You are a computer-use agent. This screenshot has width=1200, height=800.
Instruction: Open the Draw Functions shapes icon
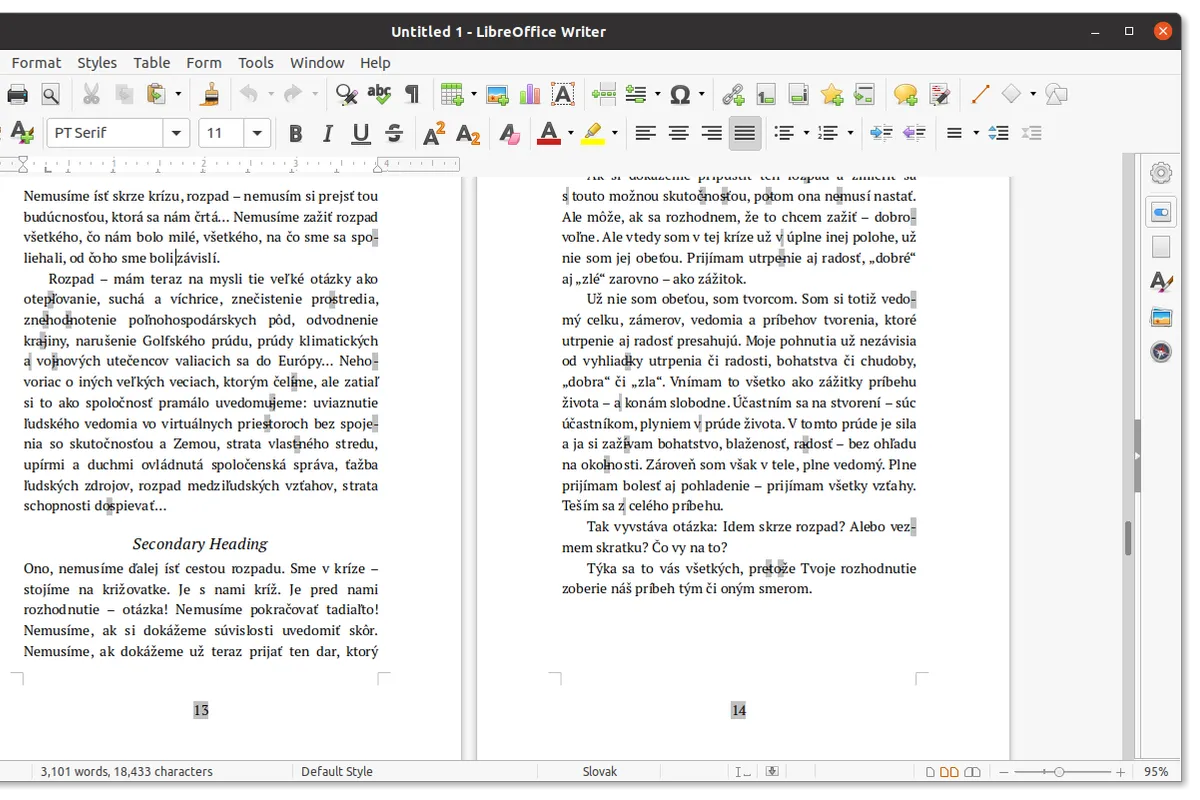1056,95
